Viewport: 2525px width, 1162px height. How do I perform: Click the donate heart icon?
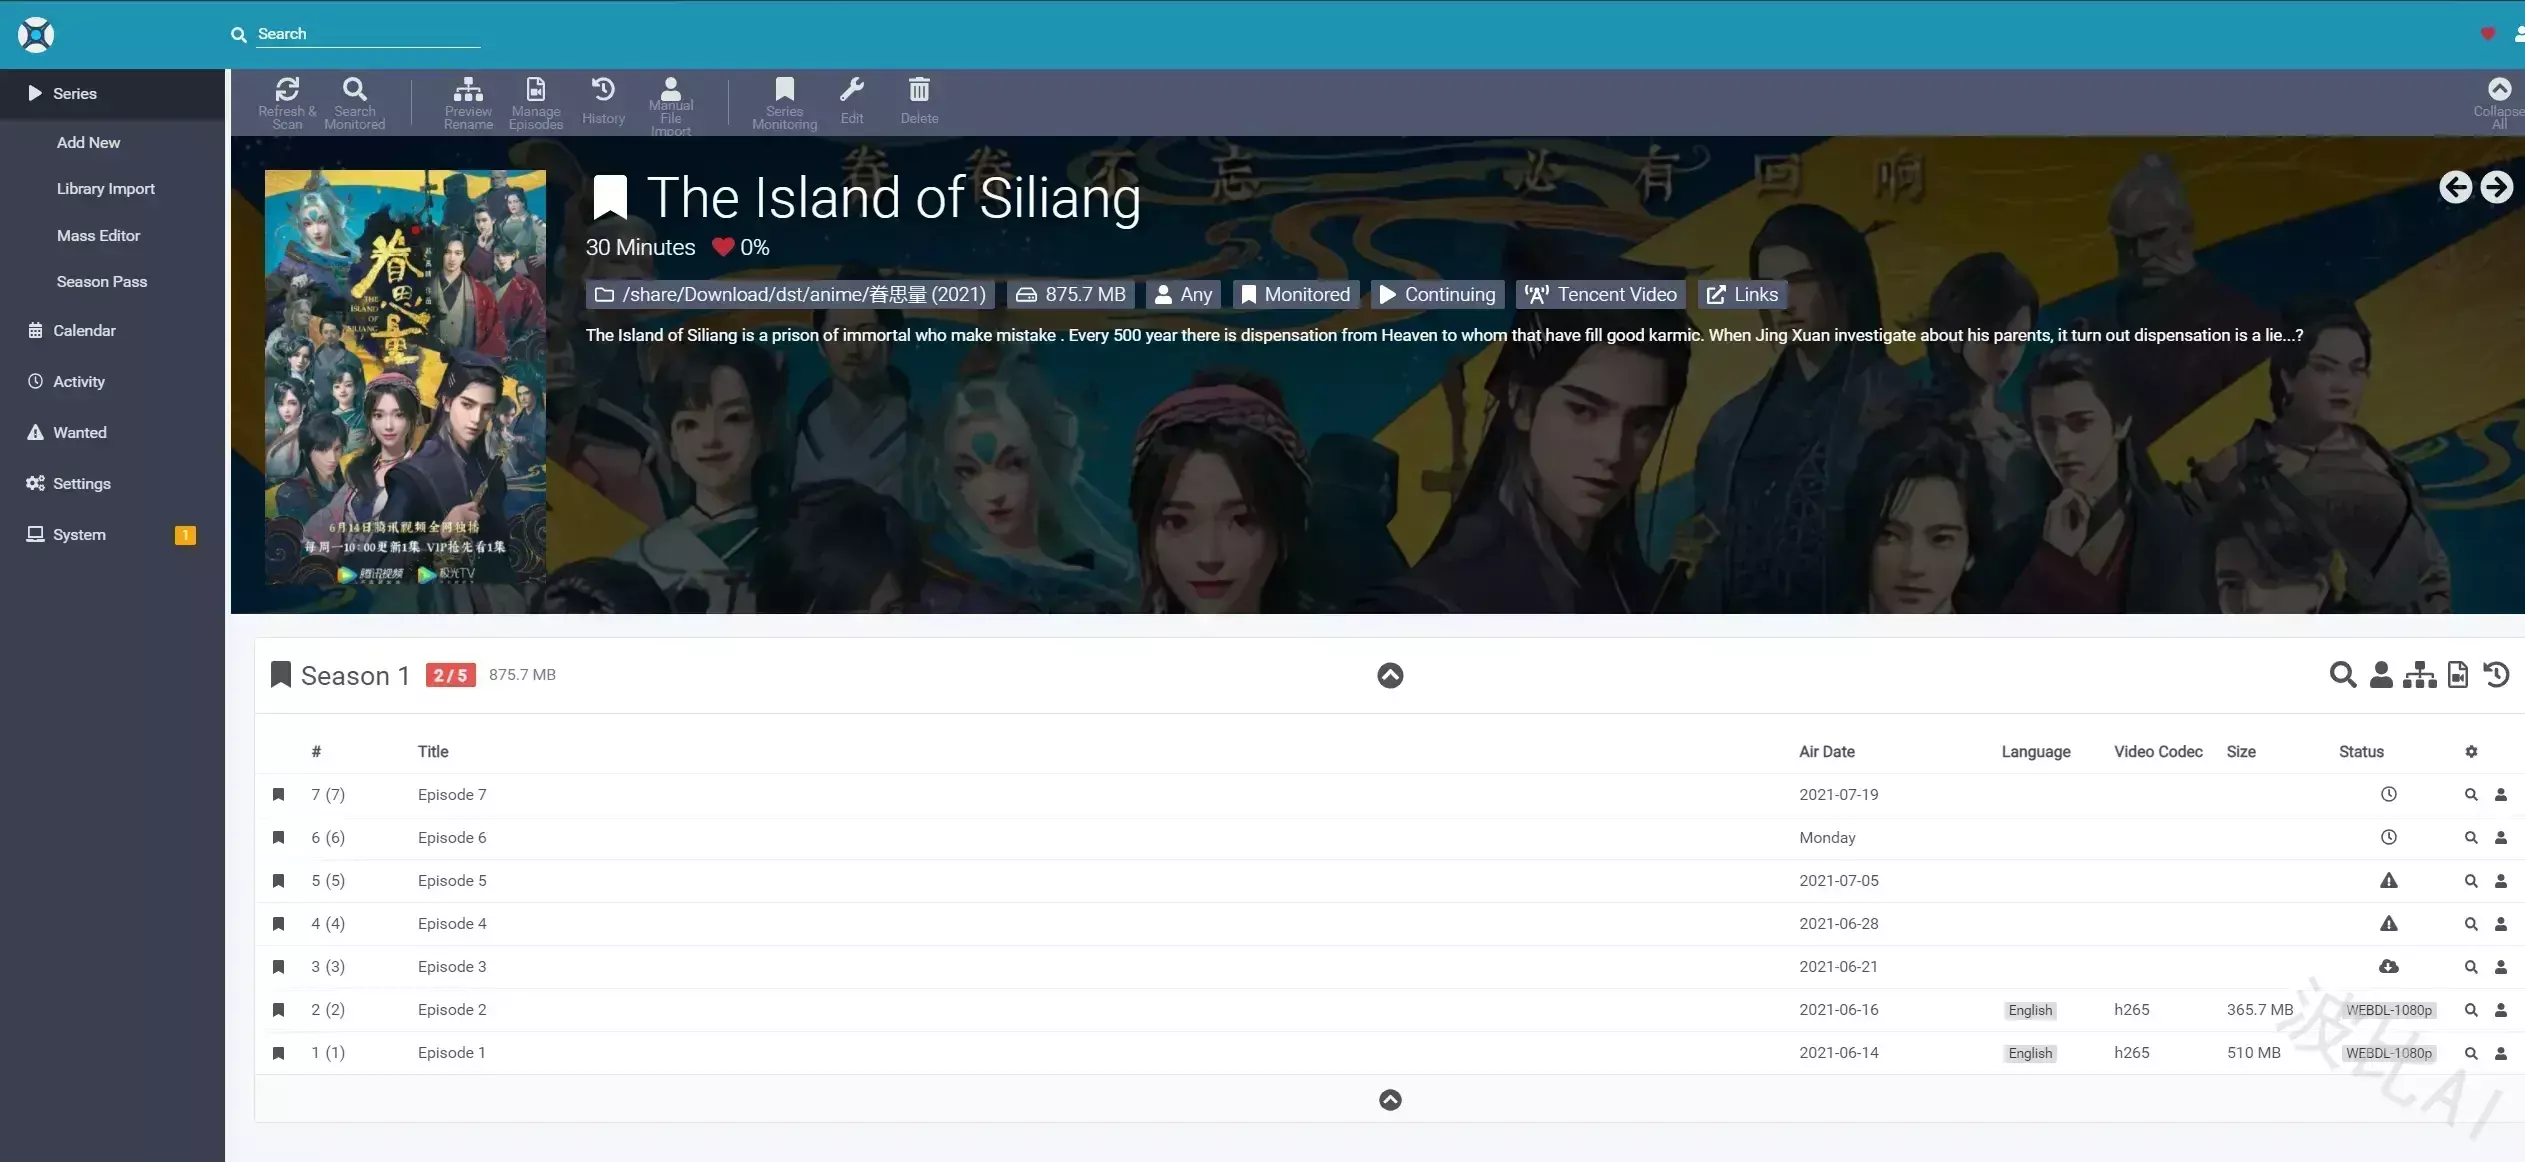click(2488, 34)
